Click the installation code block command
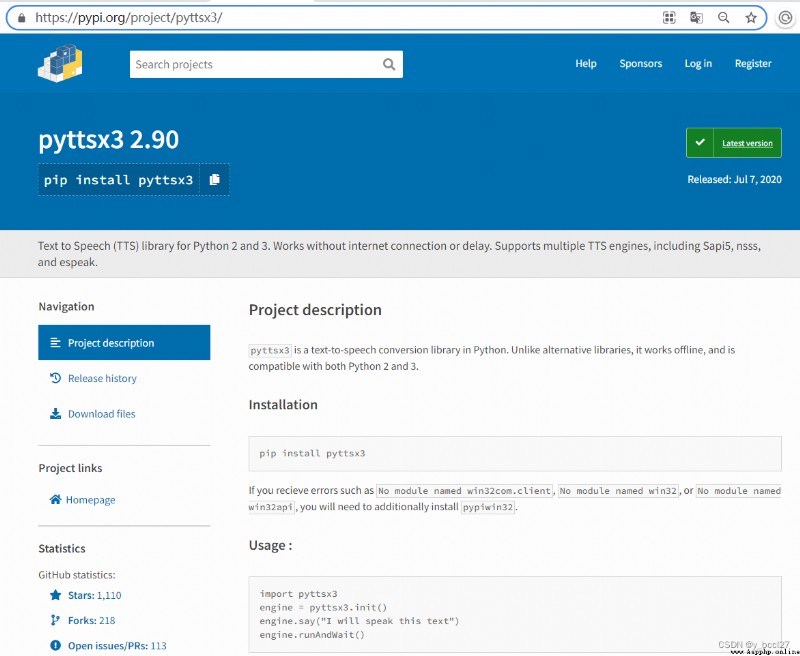 pyautogui.click(x=312, y=453)
